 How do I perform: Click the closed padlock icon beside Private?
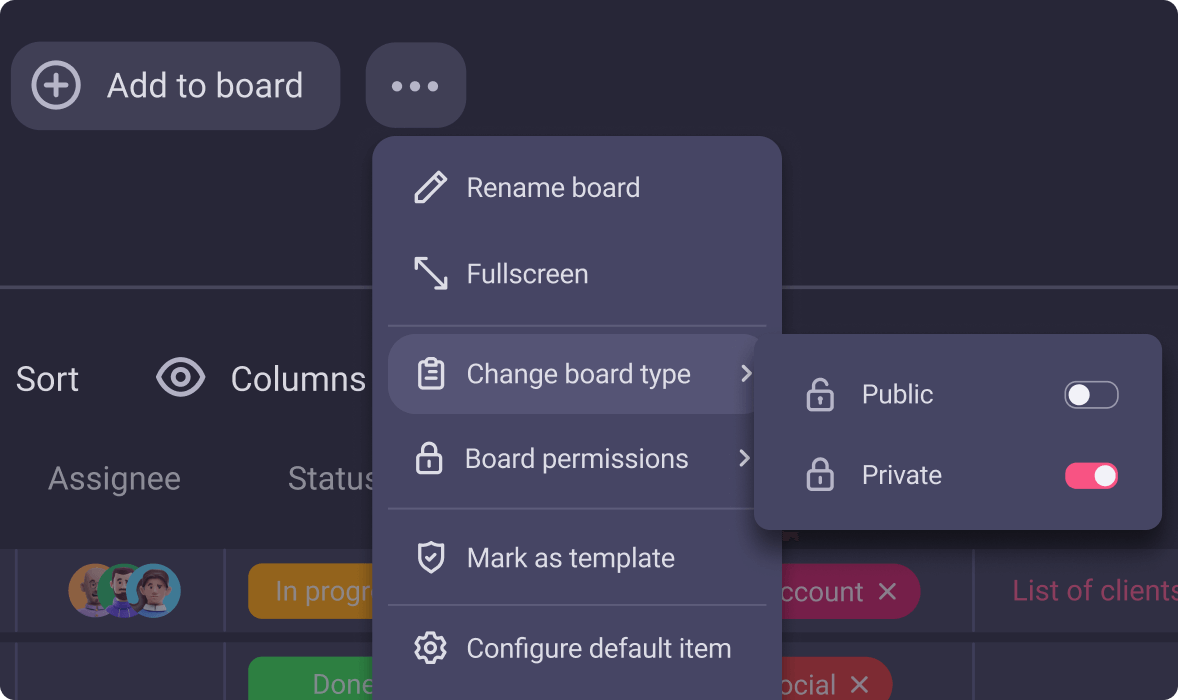point(820,475)
